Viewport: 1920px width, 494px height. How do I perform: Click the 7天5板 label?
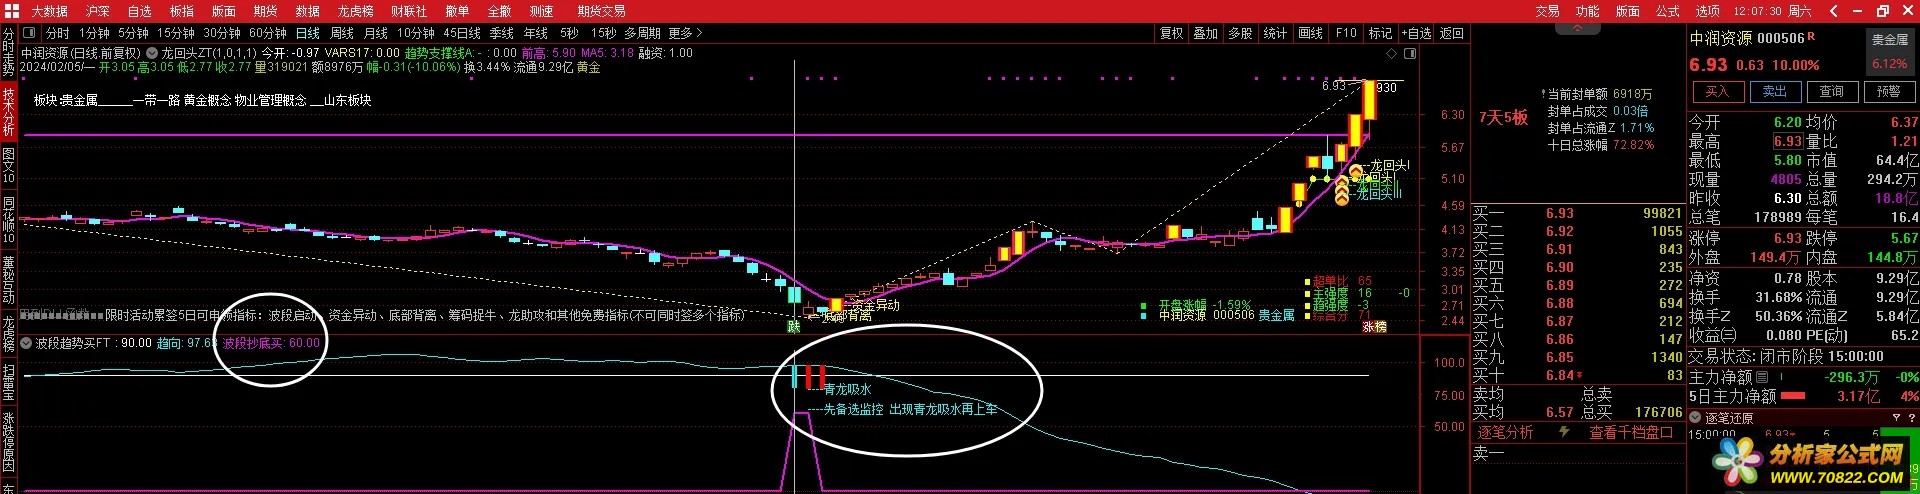pyautogui.click(x=1503, y=117)
